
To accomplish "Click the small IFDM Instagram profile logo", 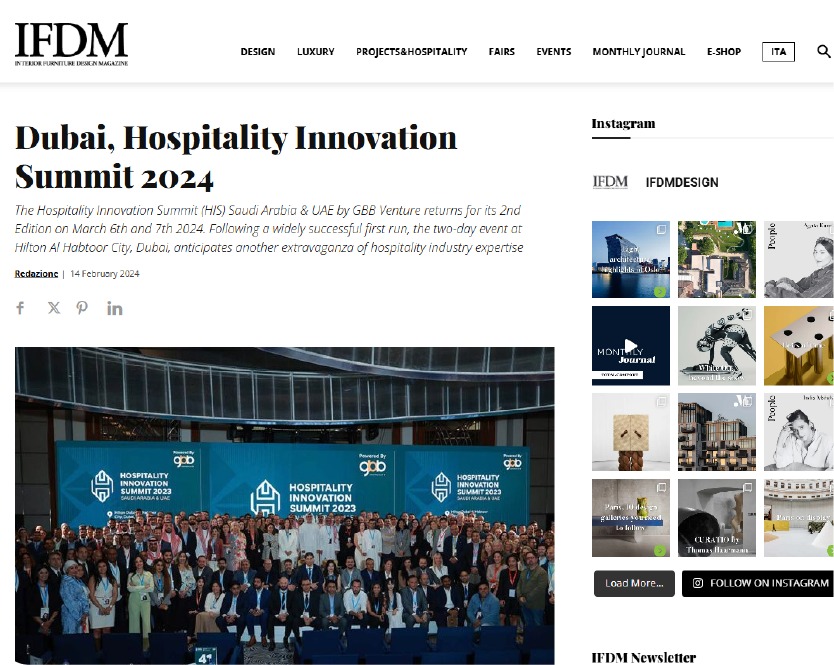I will [610, 182].
